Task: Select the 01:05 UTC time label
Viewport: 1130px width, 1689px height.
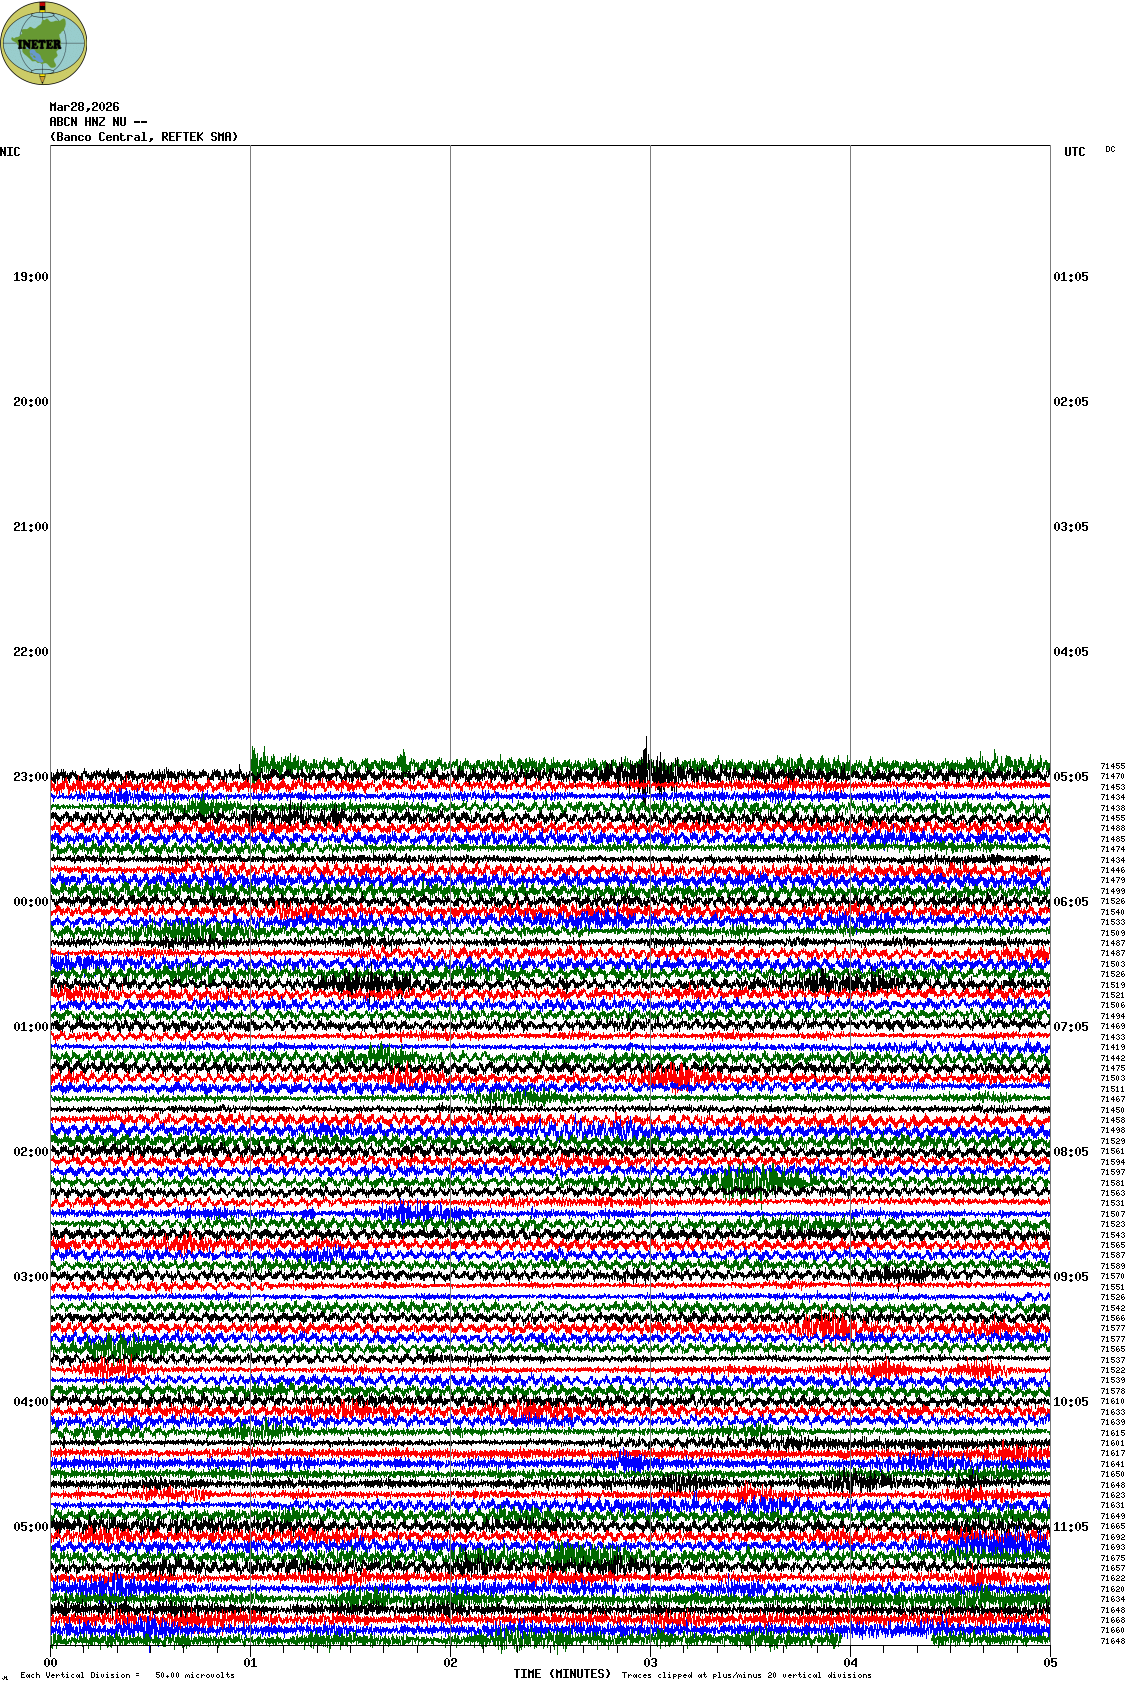Action: (1071, 277)
